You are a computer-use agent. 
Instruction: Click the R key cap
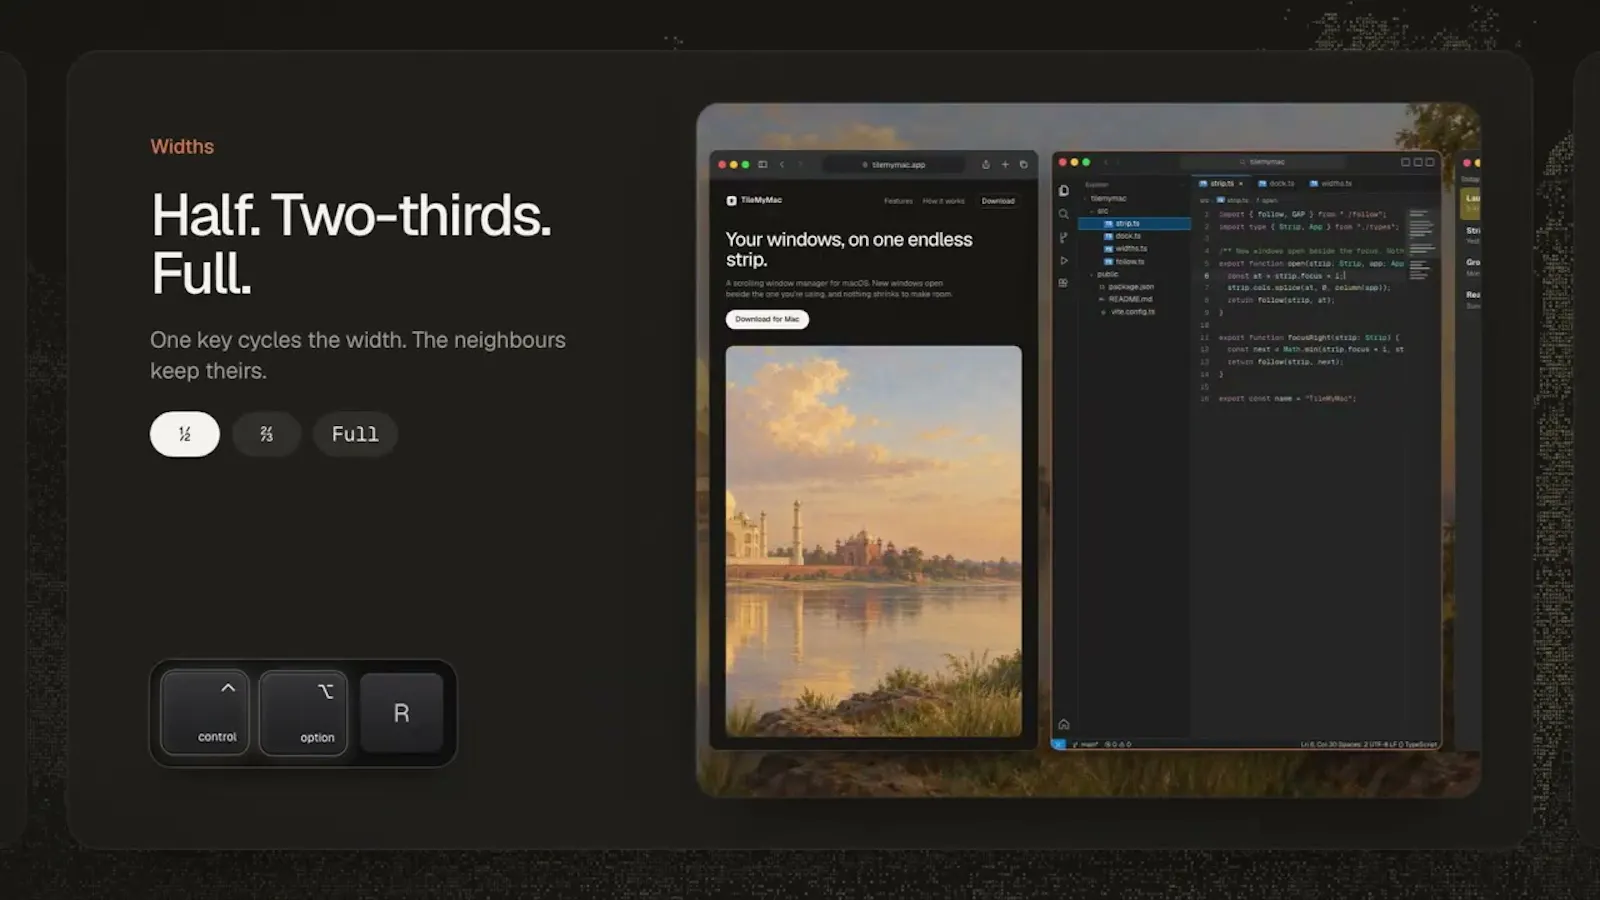[x=401, y=712]
